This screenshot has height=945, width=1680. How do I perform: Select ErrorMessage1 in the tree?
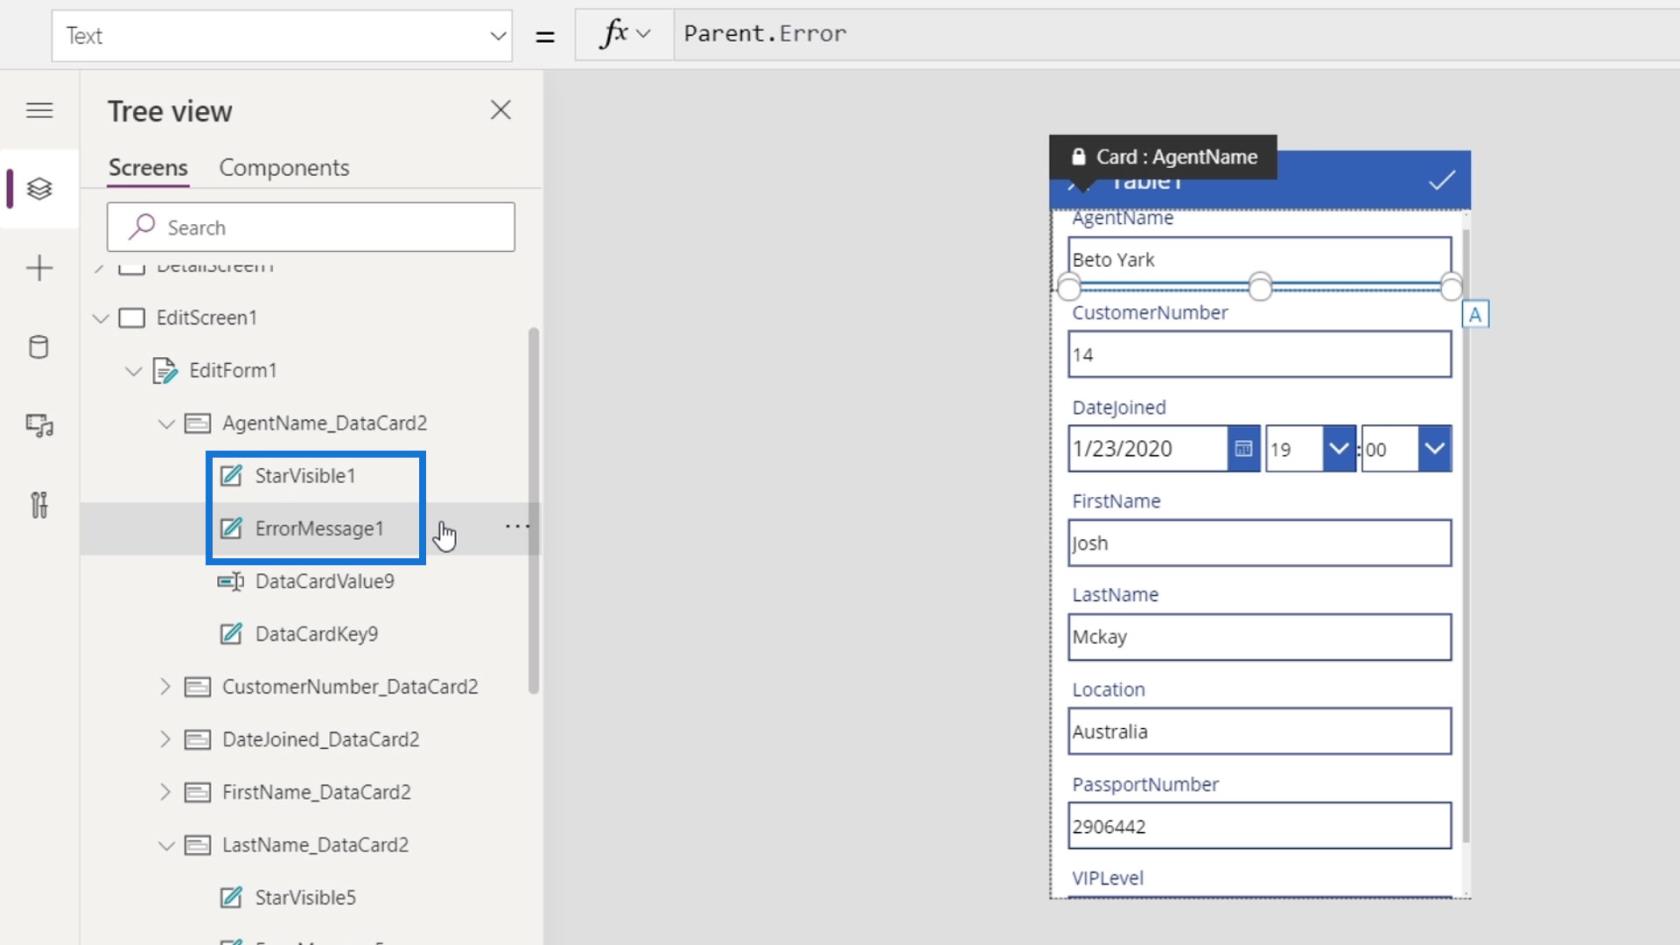coord(319,529)
